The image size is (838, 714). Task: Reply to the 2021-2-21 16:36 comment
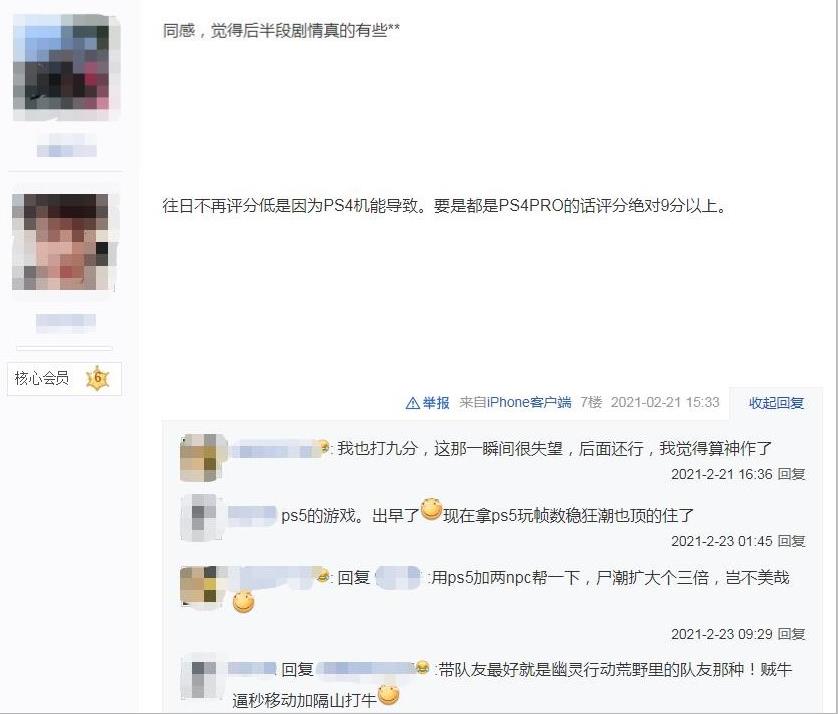point(792,474)
